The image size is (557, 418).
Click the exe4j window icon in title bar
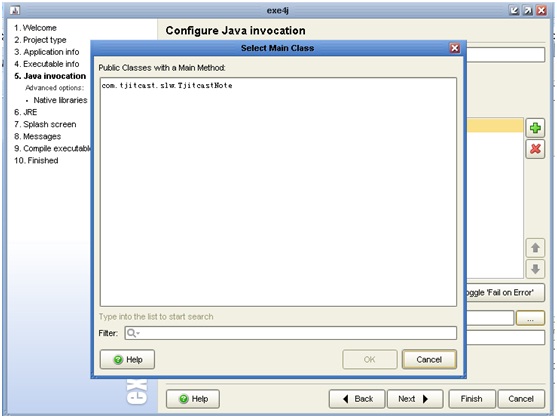coord(15,10)
